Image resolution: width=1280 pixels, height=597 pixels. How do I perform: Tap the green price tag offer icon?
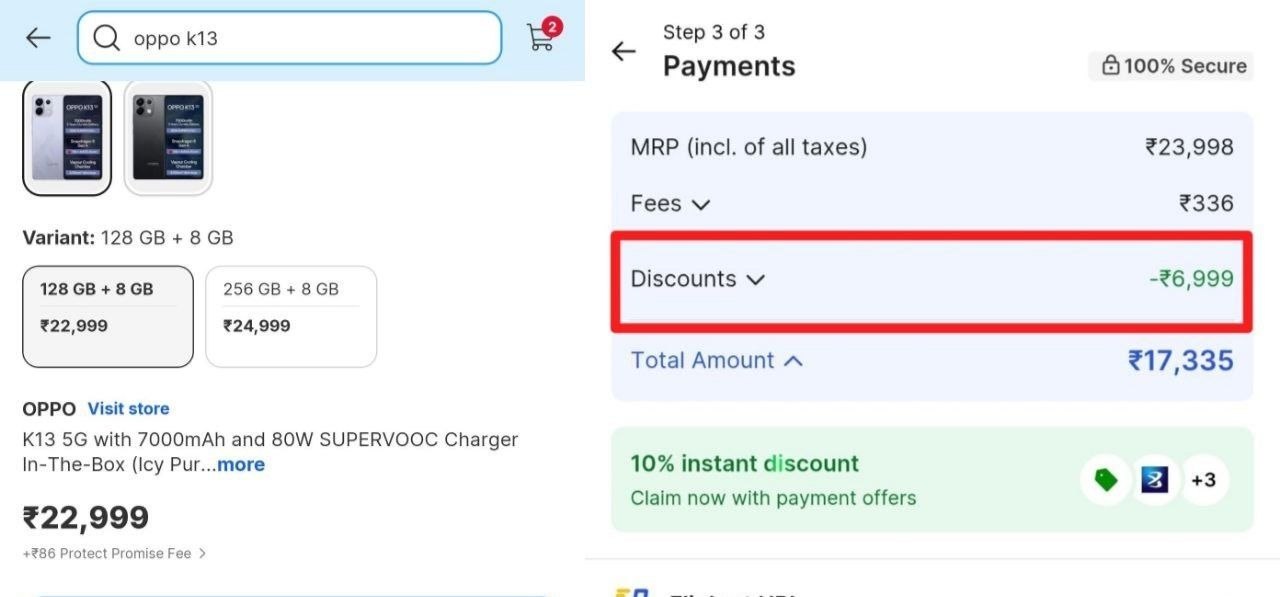point(1105,480)
